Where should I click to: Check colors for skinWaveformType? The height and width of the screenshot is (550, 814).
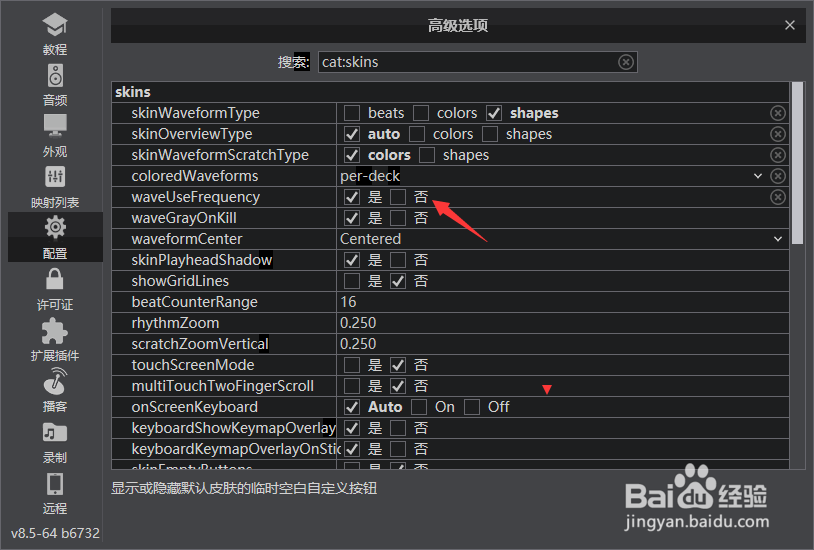[420, 113]
